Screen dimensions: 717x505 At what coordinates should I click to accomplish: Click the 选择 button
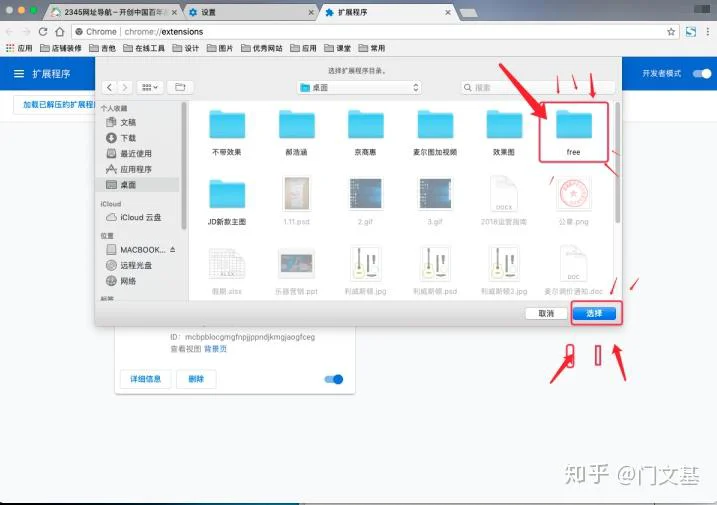tap(594, 313)
